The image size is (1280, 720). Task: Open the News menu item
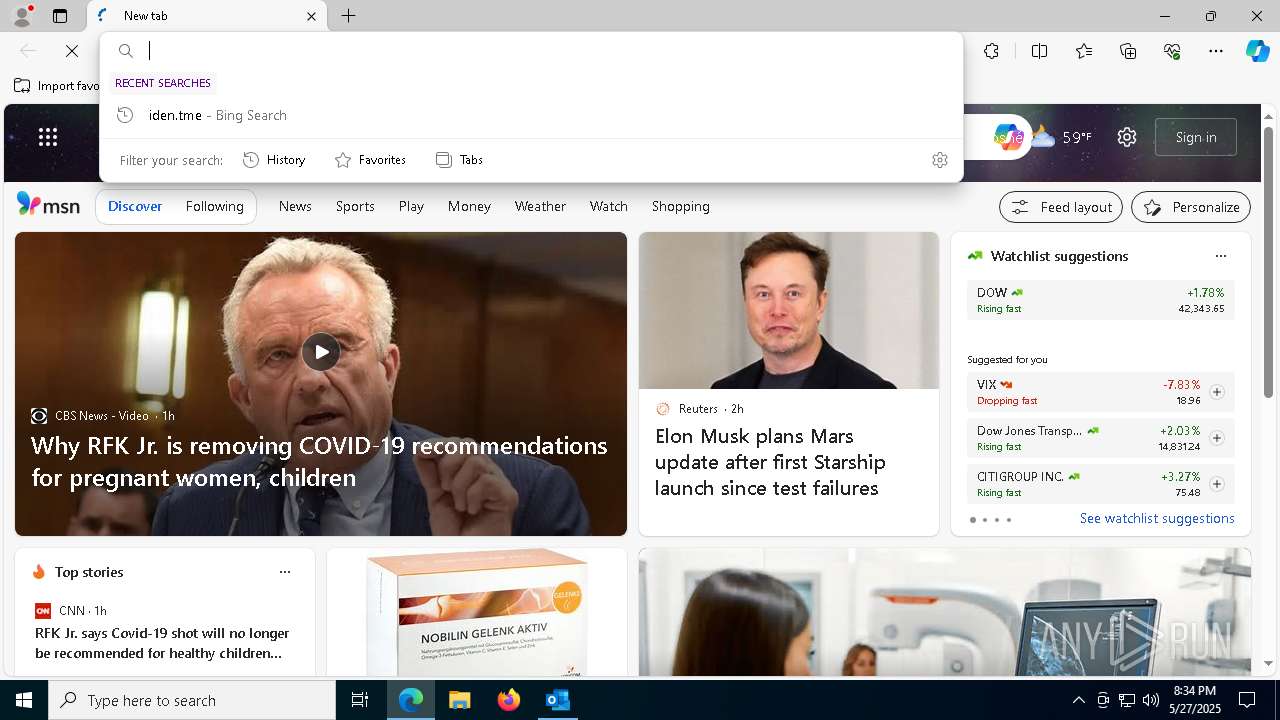click(295, 206)
